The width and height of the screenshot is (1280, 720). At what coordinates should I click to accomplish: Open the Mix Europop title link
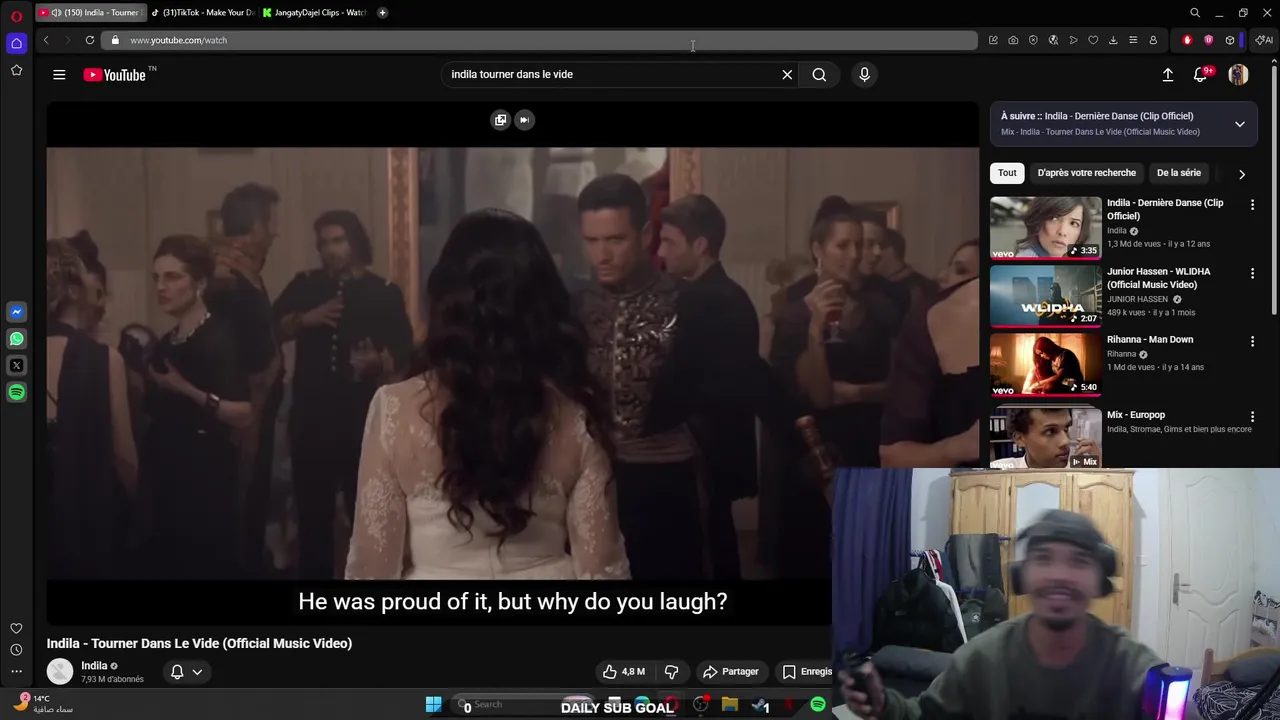click(x=1136, y=415)
